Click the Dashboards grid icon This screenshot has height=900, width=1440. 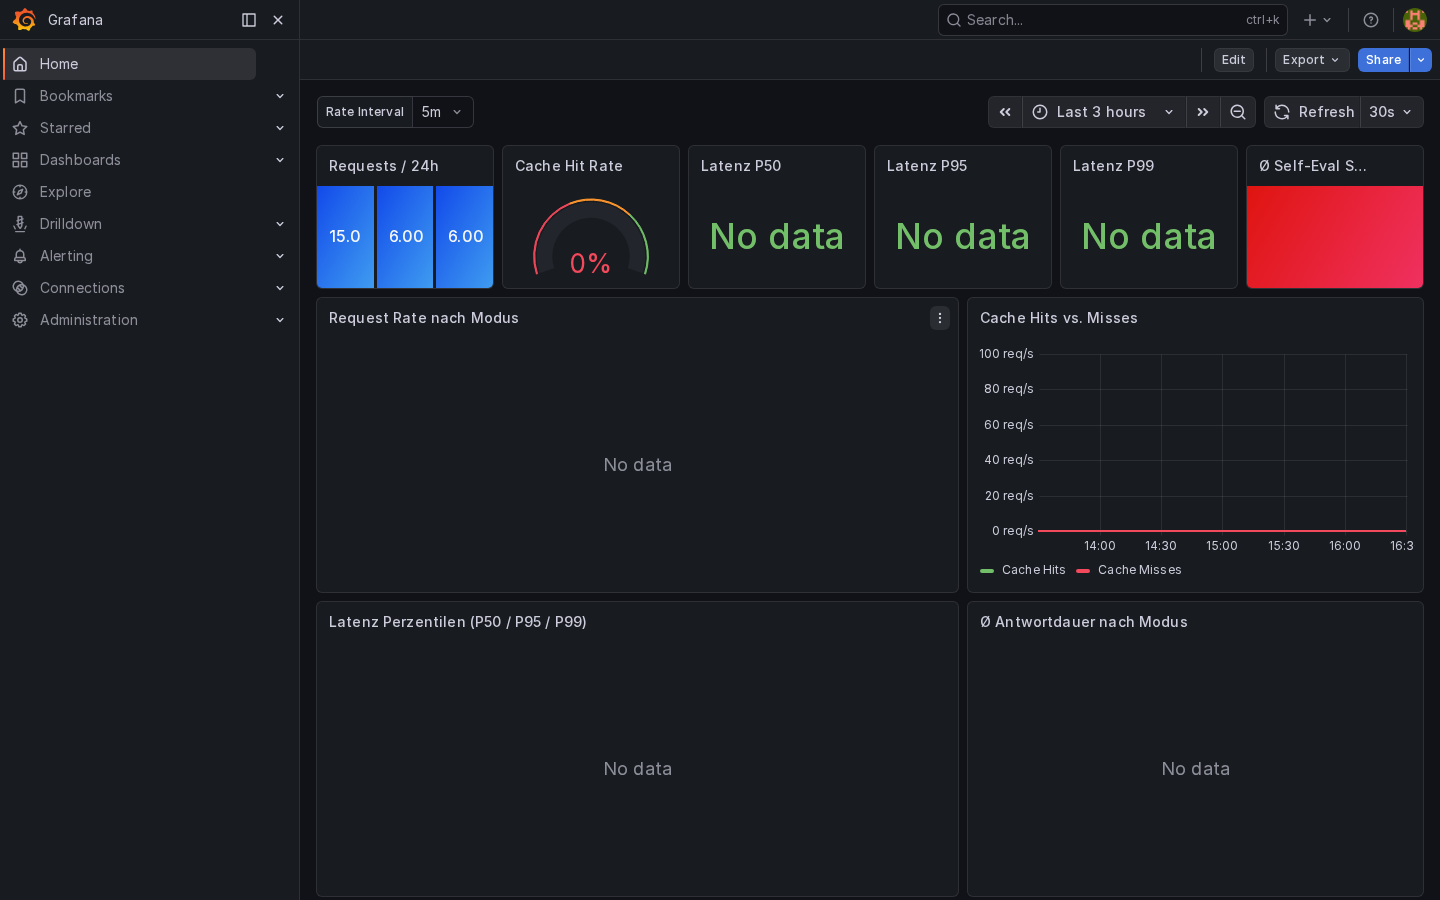click(20, 160)
